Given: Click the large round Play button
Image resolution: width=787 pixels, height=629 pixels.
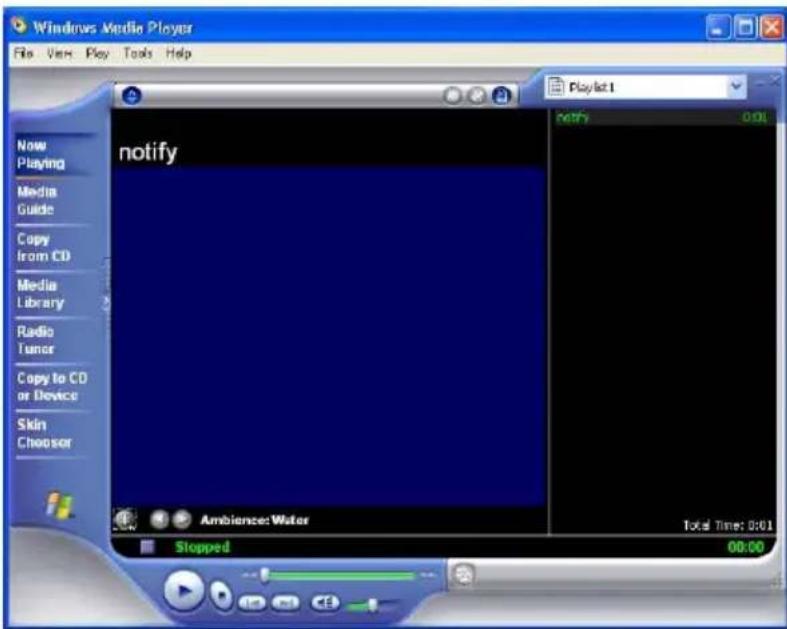Looking at the screenshot, I should pos(184,590).
